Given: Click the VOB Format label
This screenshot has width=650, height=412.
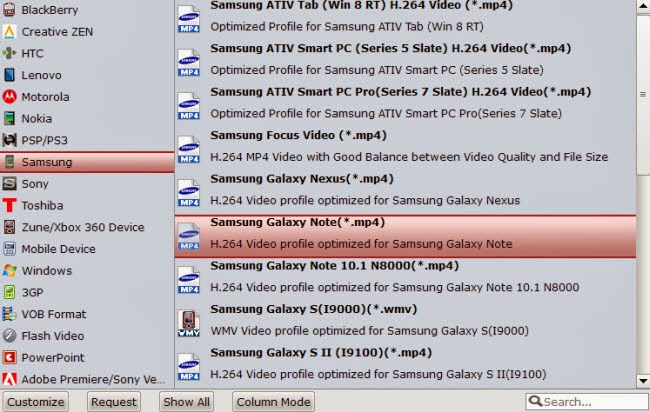Looking at the screenshot, I should [54, 314].
